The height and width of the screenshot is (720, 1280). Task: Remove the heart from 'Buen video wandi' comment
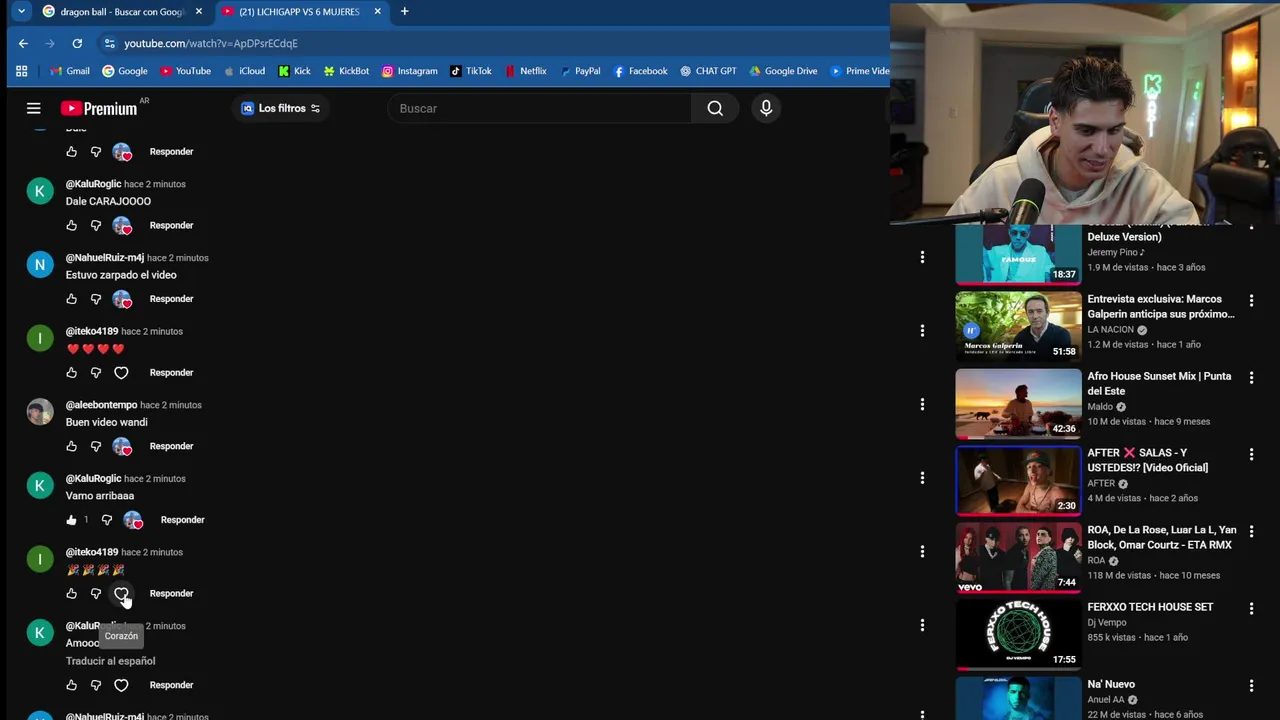[x=122, y=446]
